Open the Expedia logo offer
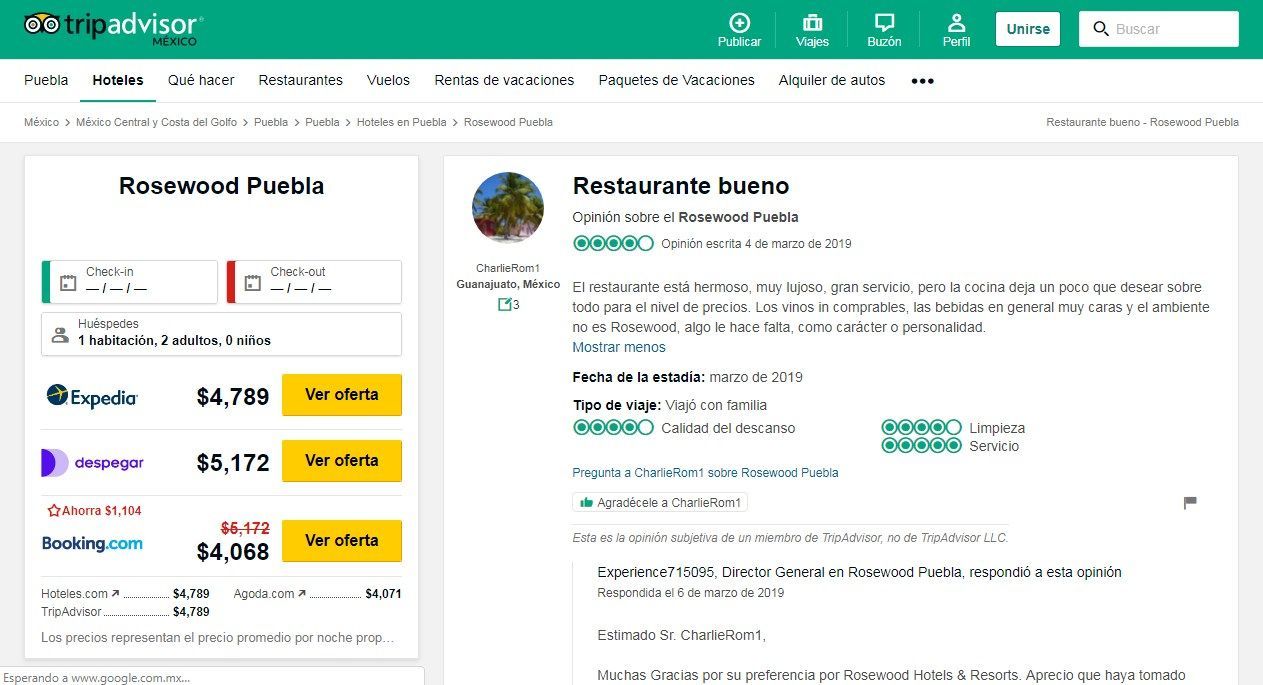Image resolution: width=1263 pixels, height=685 pixels. coord(92,396)
